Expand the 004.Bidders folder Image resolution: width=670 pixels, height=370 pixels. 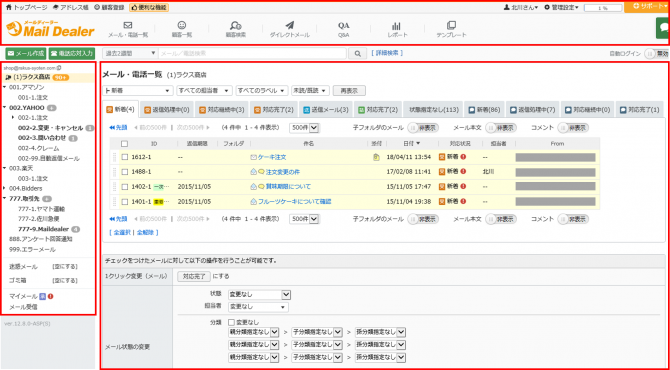coord(4,188)
